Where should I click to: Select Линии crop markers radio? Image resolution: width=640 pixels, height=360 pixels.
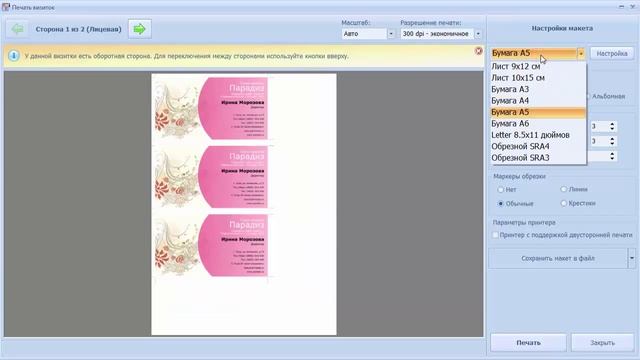[564, 189]
